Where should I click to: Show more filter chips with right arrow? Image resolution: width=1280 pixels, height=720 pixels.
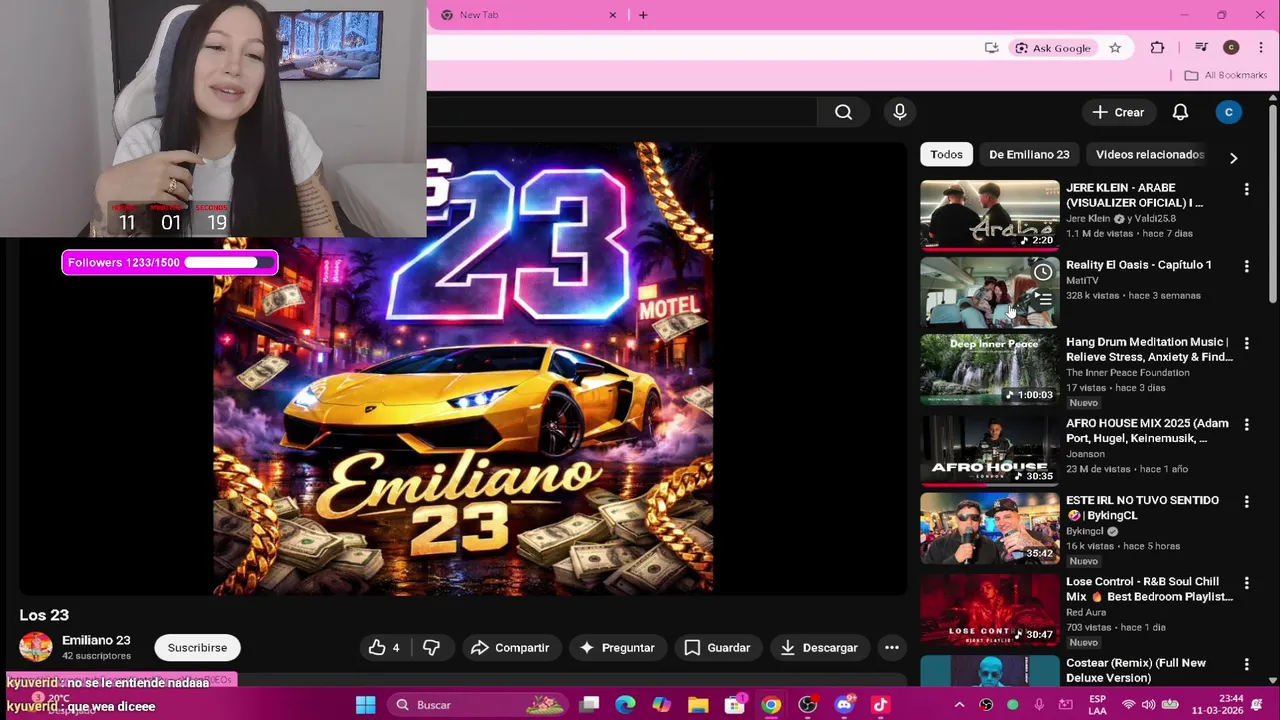[x=1233, y=158]
